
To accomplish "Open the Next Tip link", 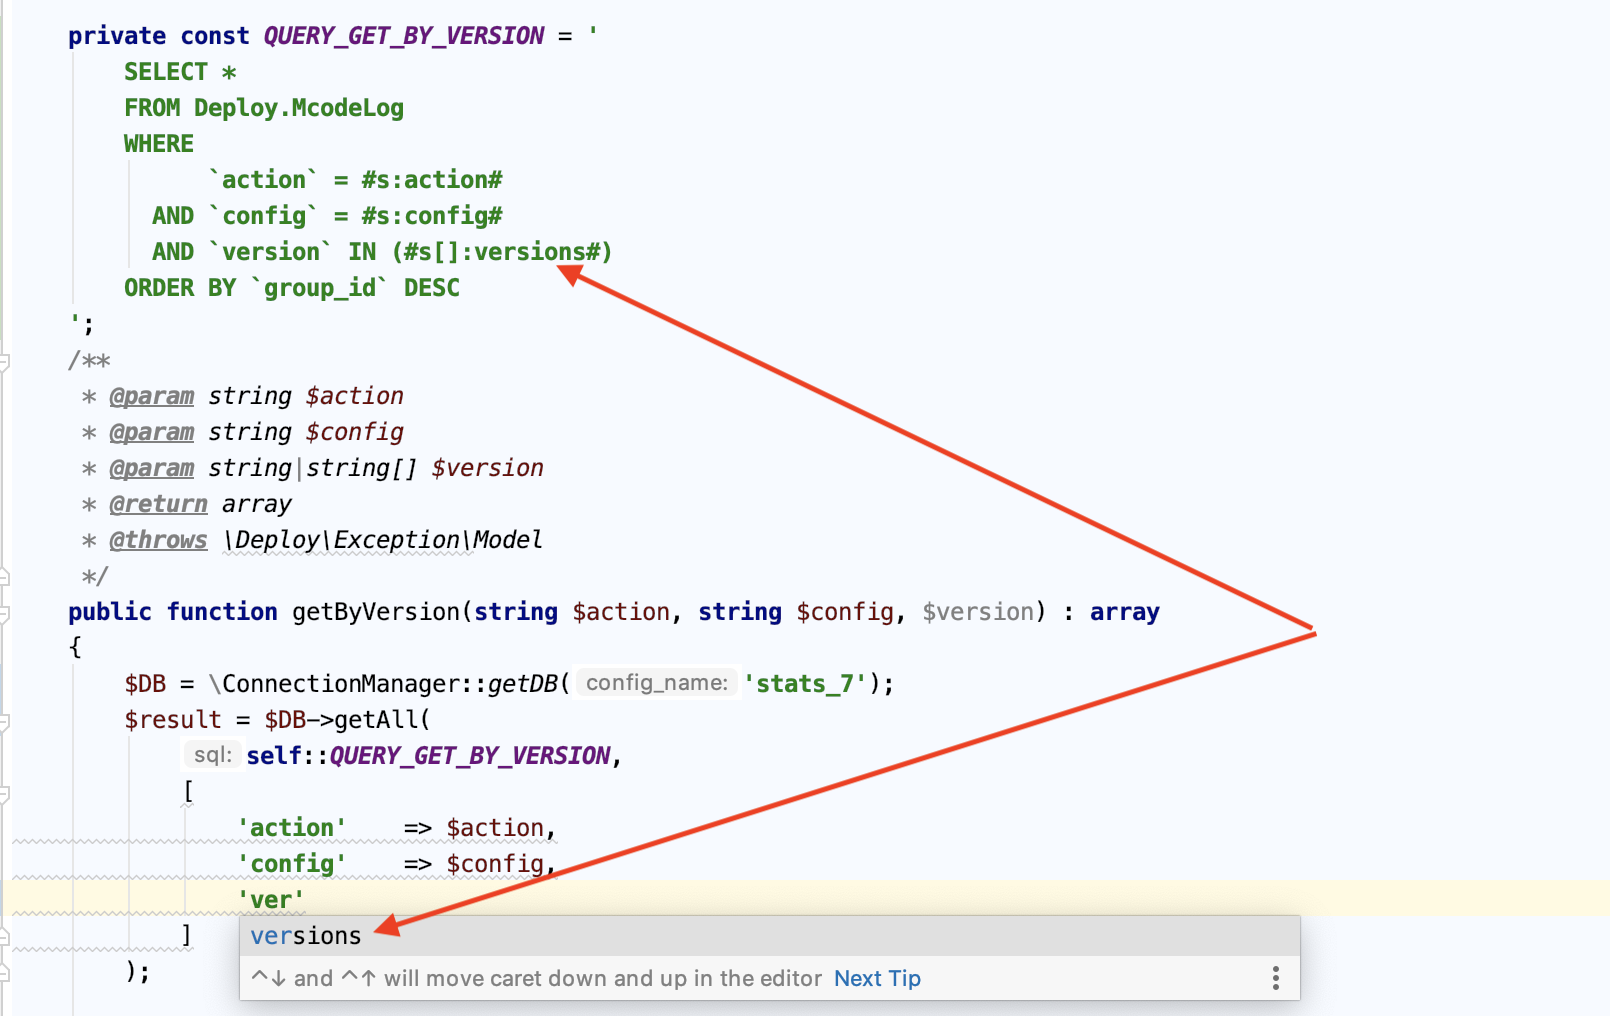I will [877, 978].
